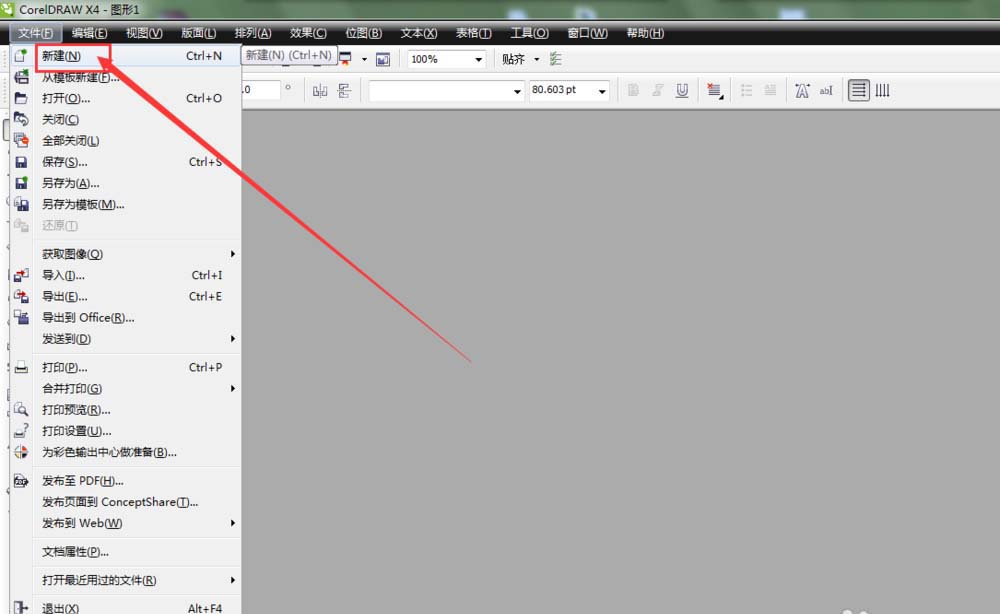Open 文档属性(P)... entry
The height and width of the screenshot is (614, 1000).
[x=128, y=552]
